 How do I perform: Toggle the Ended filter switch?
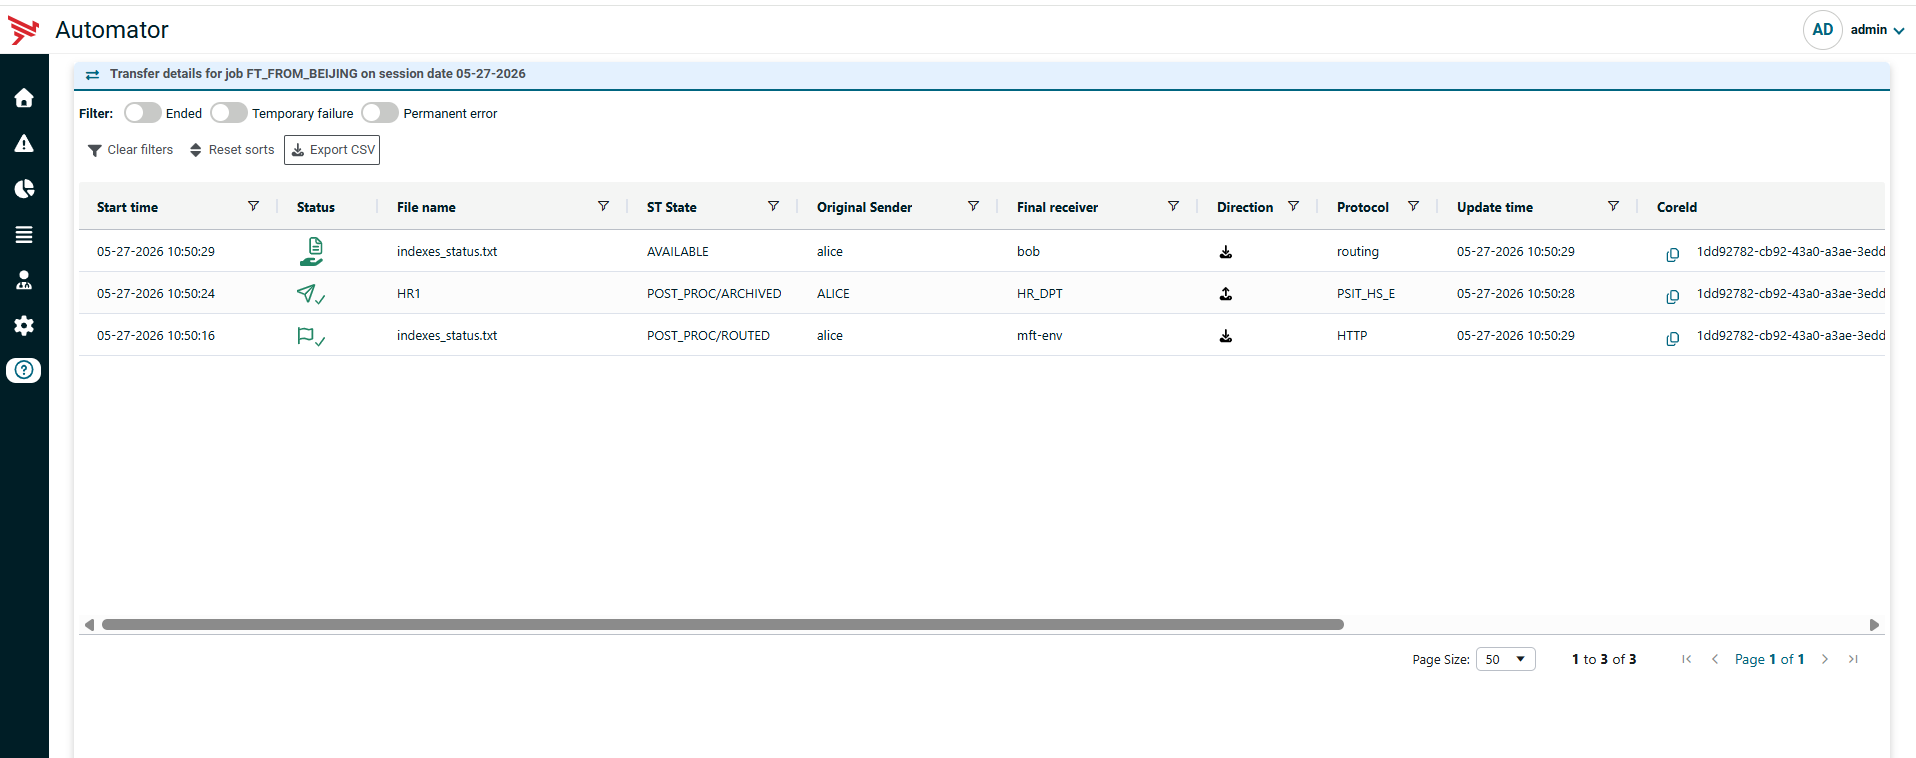coord(142,113)
